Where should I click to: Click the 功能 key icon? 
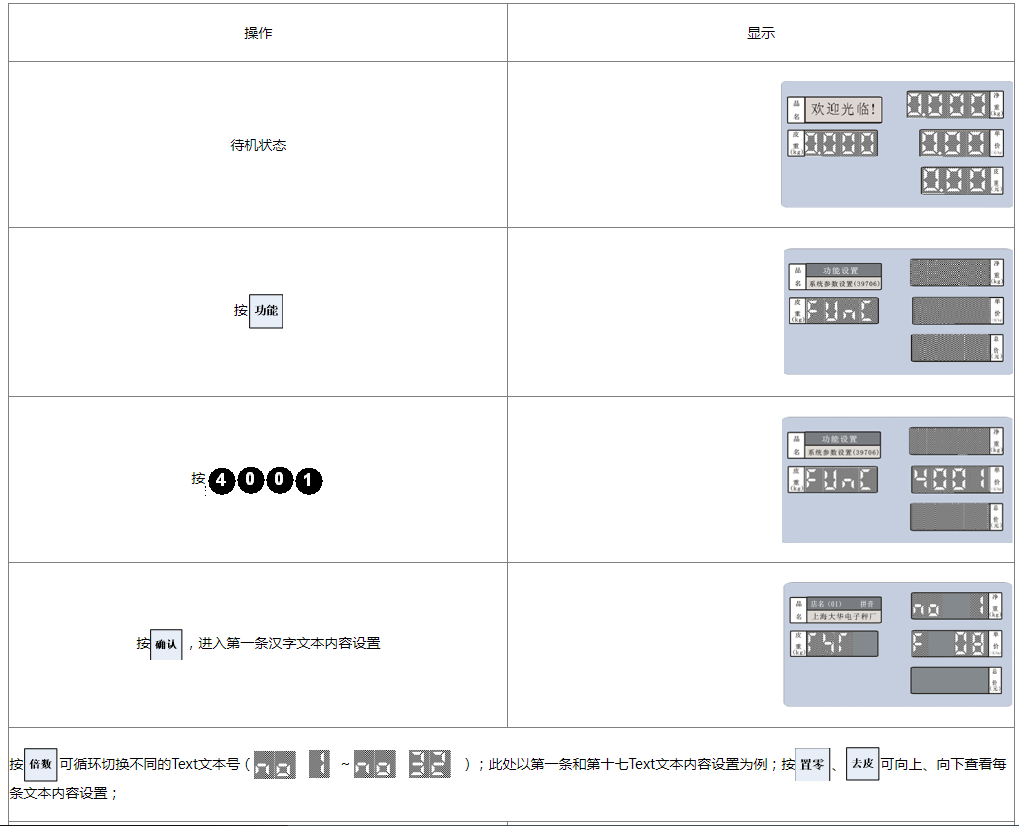[266, 311]
